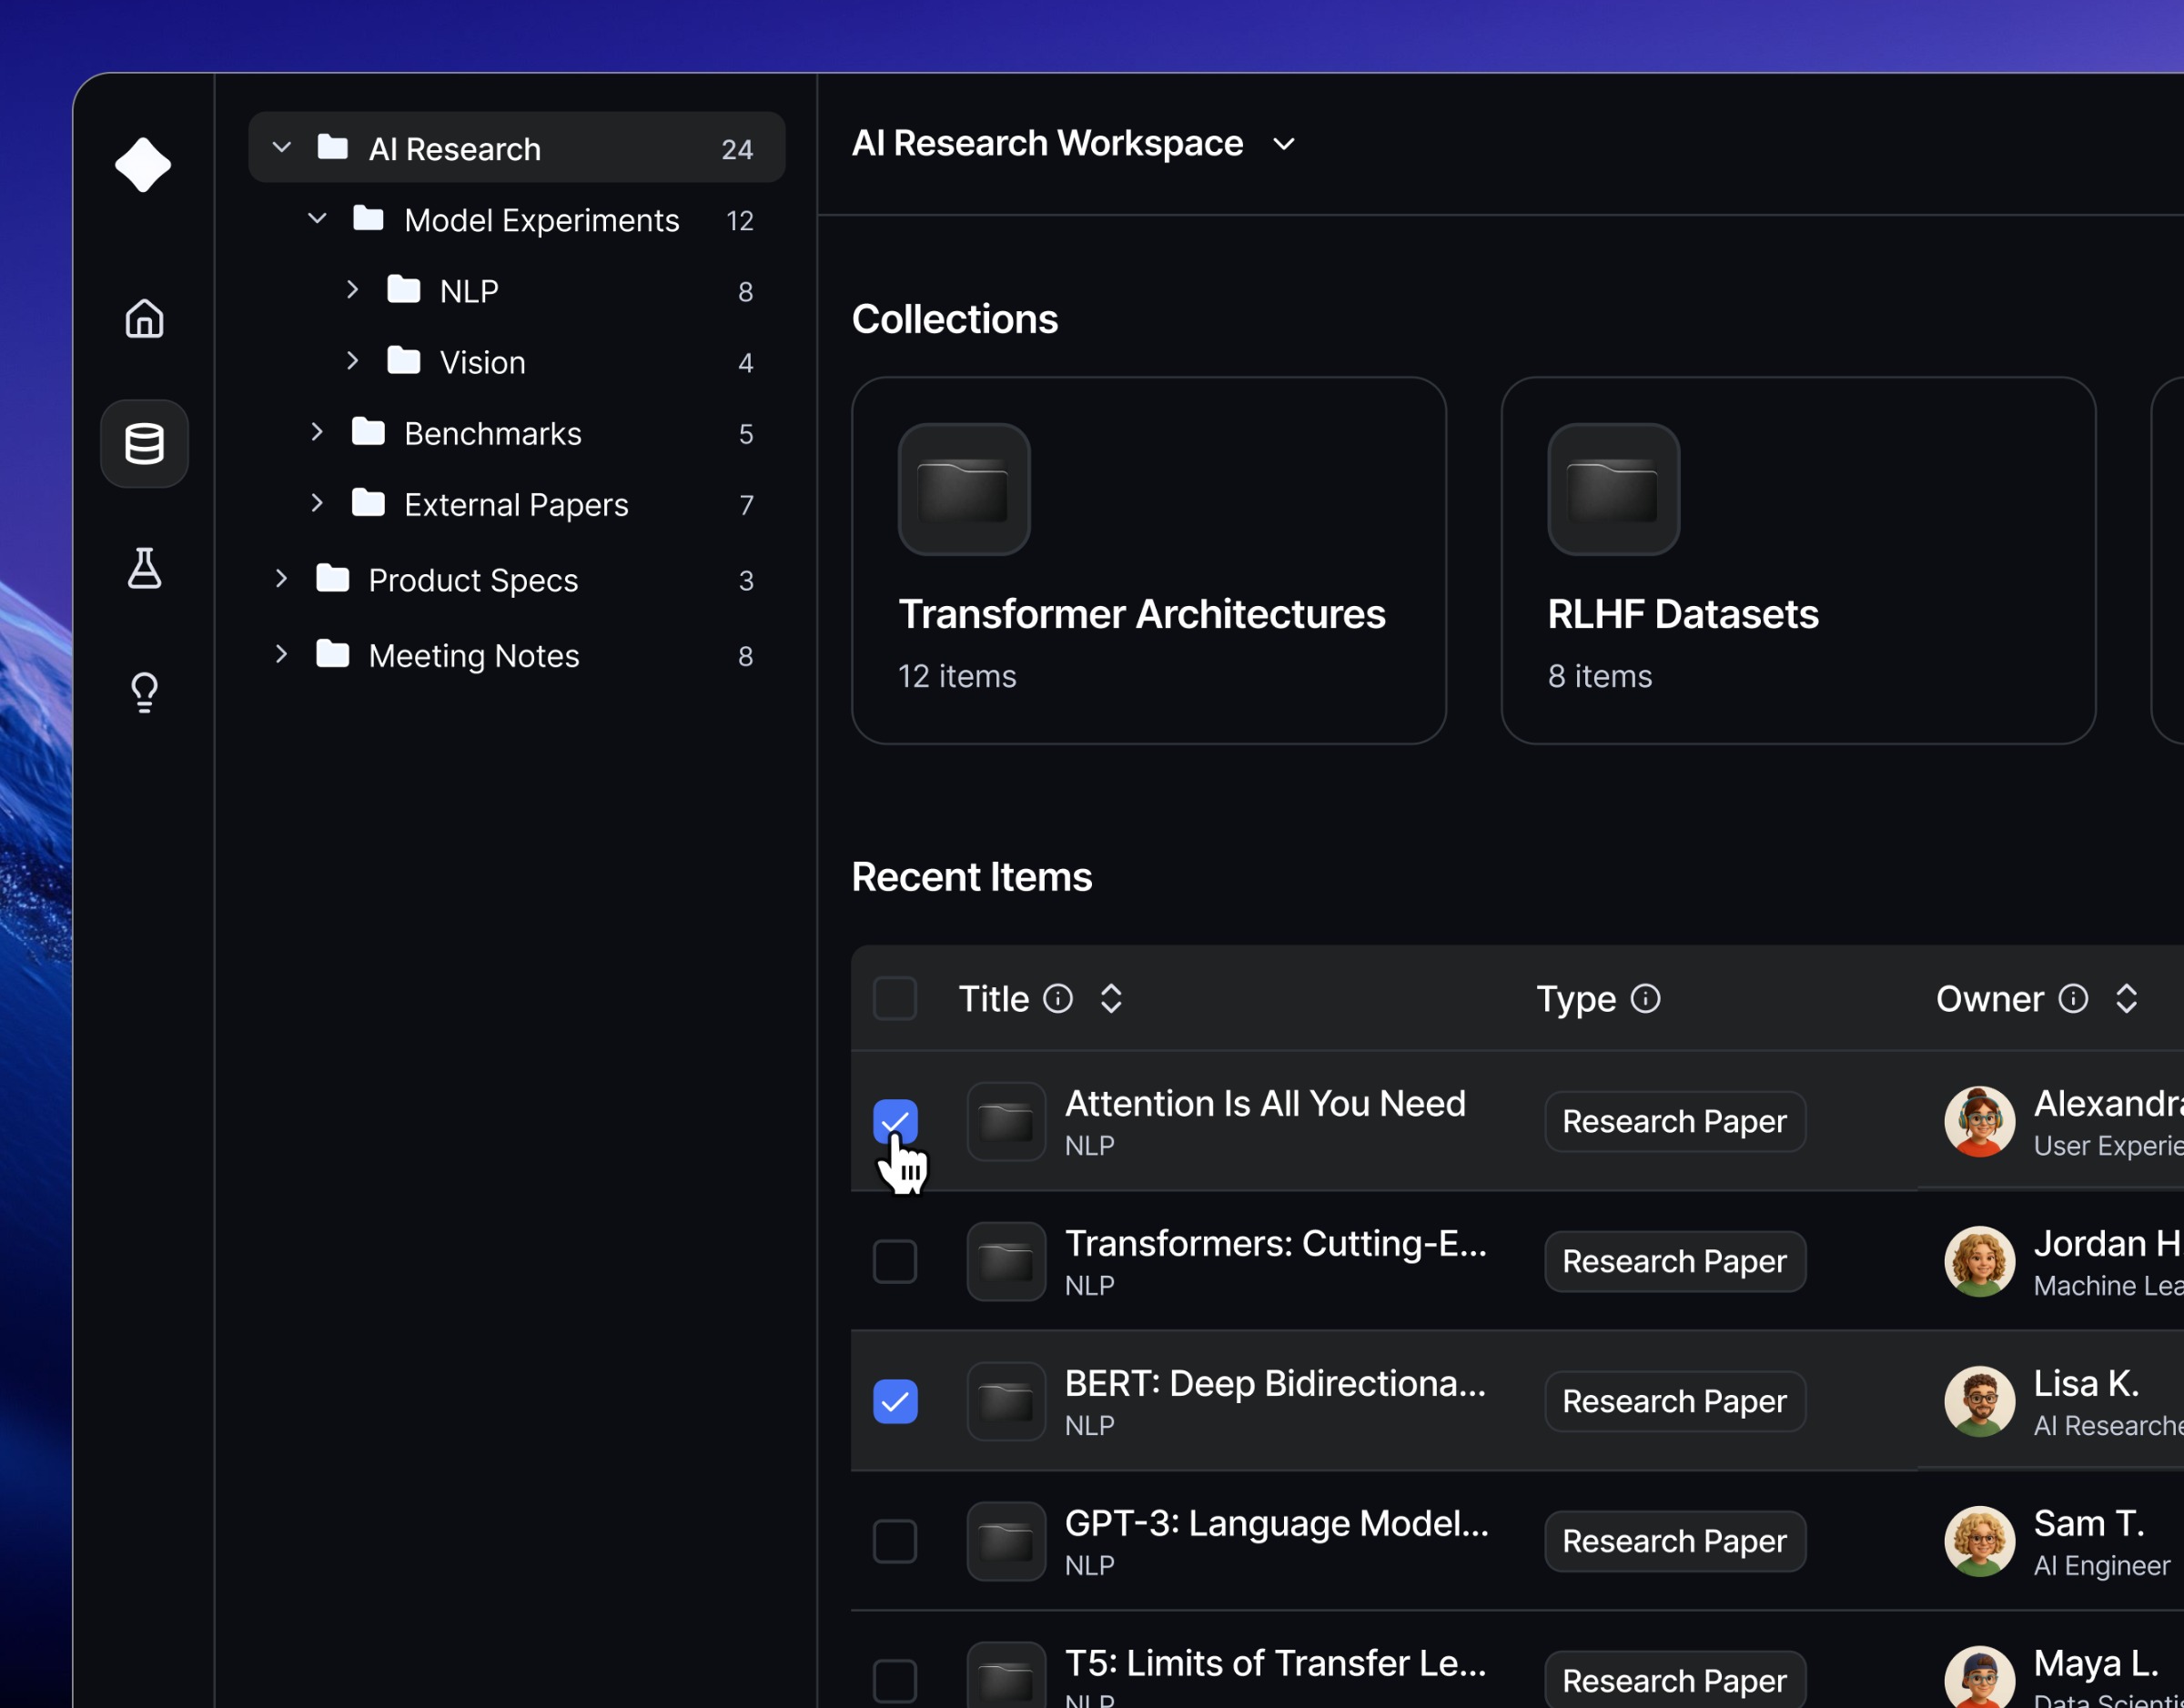Open the AI Research Workspace dropdown
The width and height of the screenshot is (2184, 1708).
(1283, 145)
